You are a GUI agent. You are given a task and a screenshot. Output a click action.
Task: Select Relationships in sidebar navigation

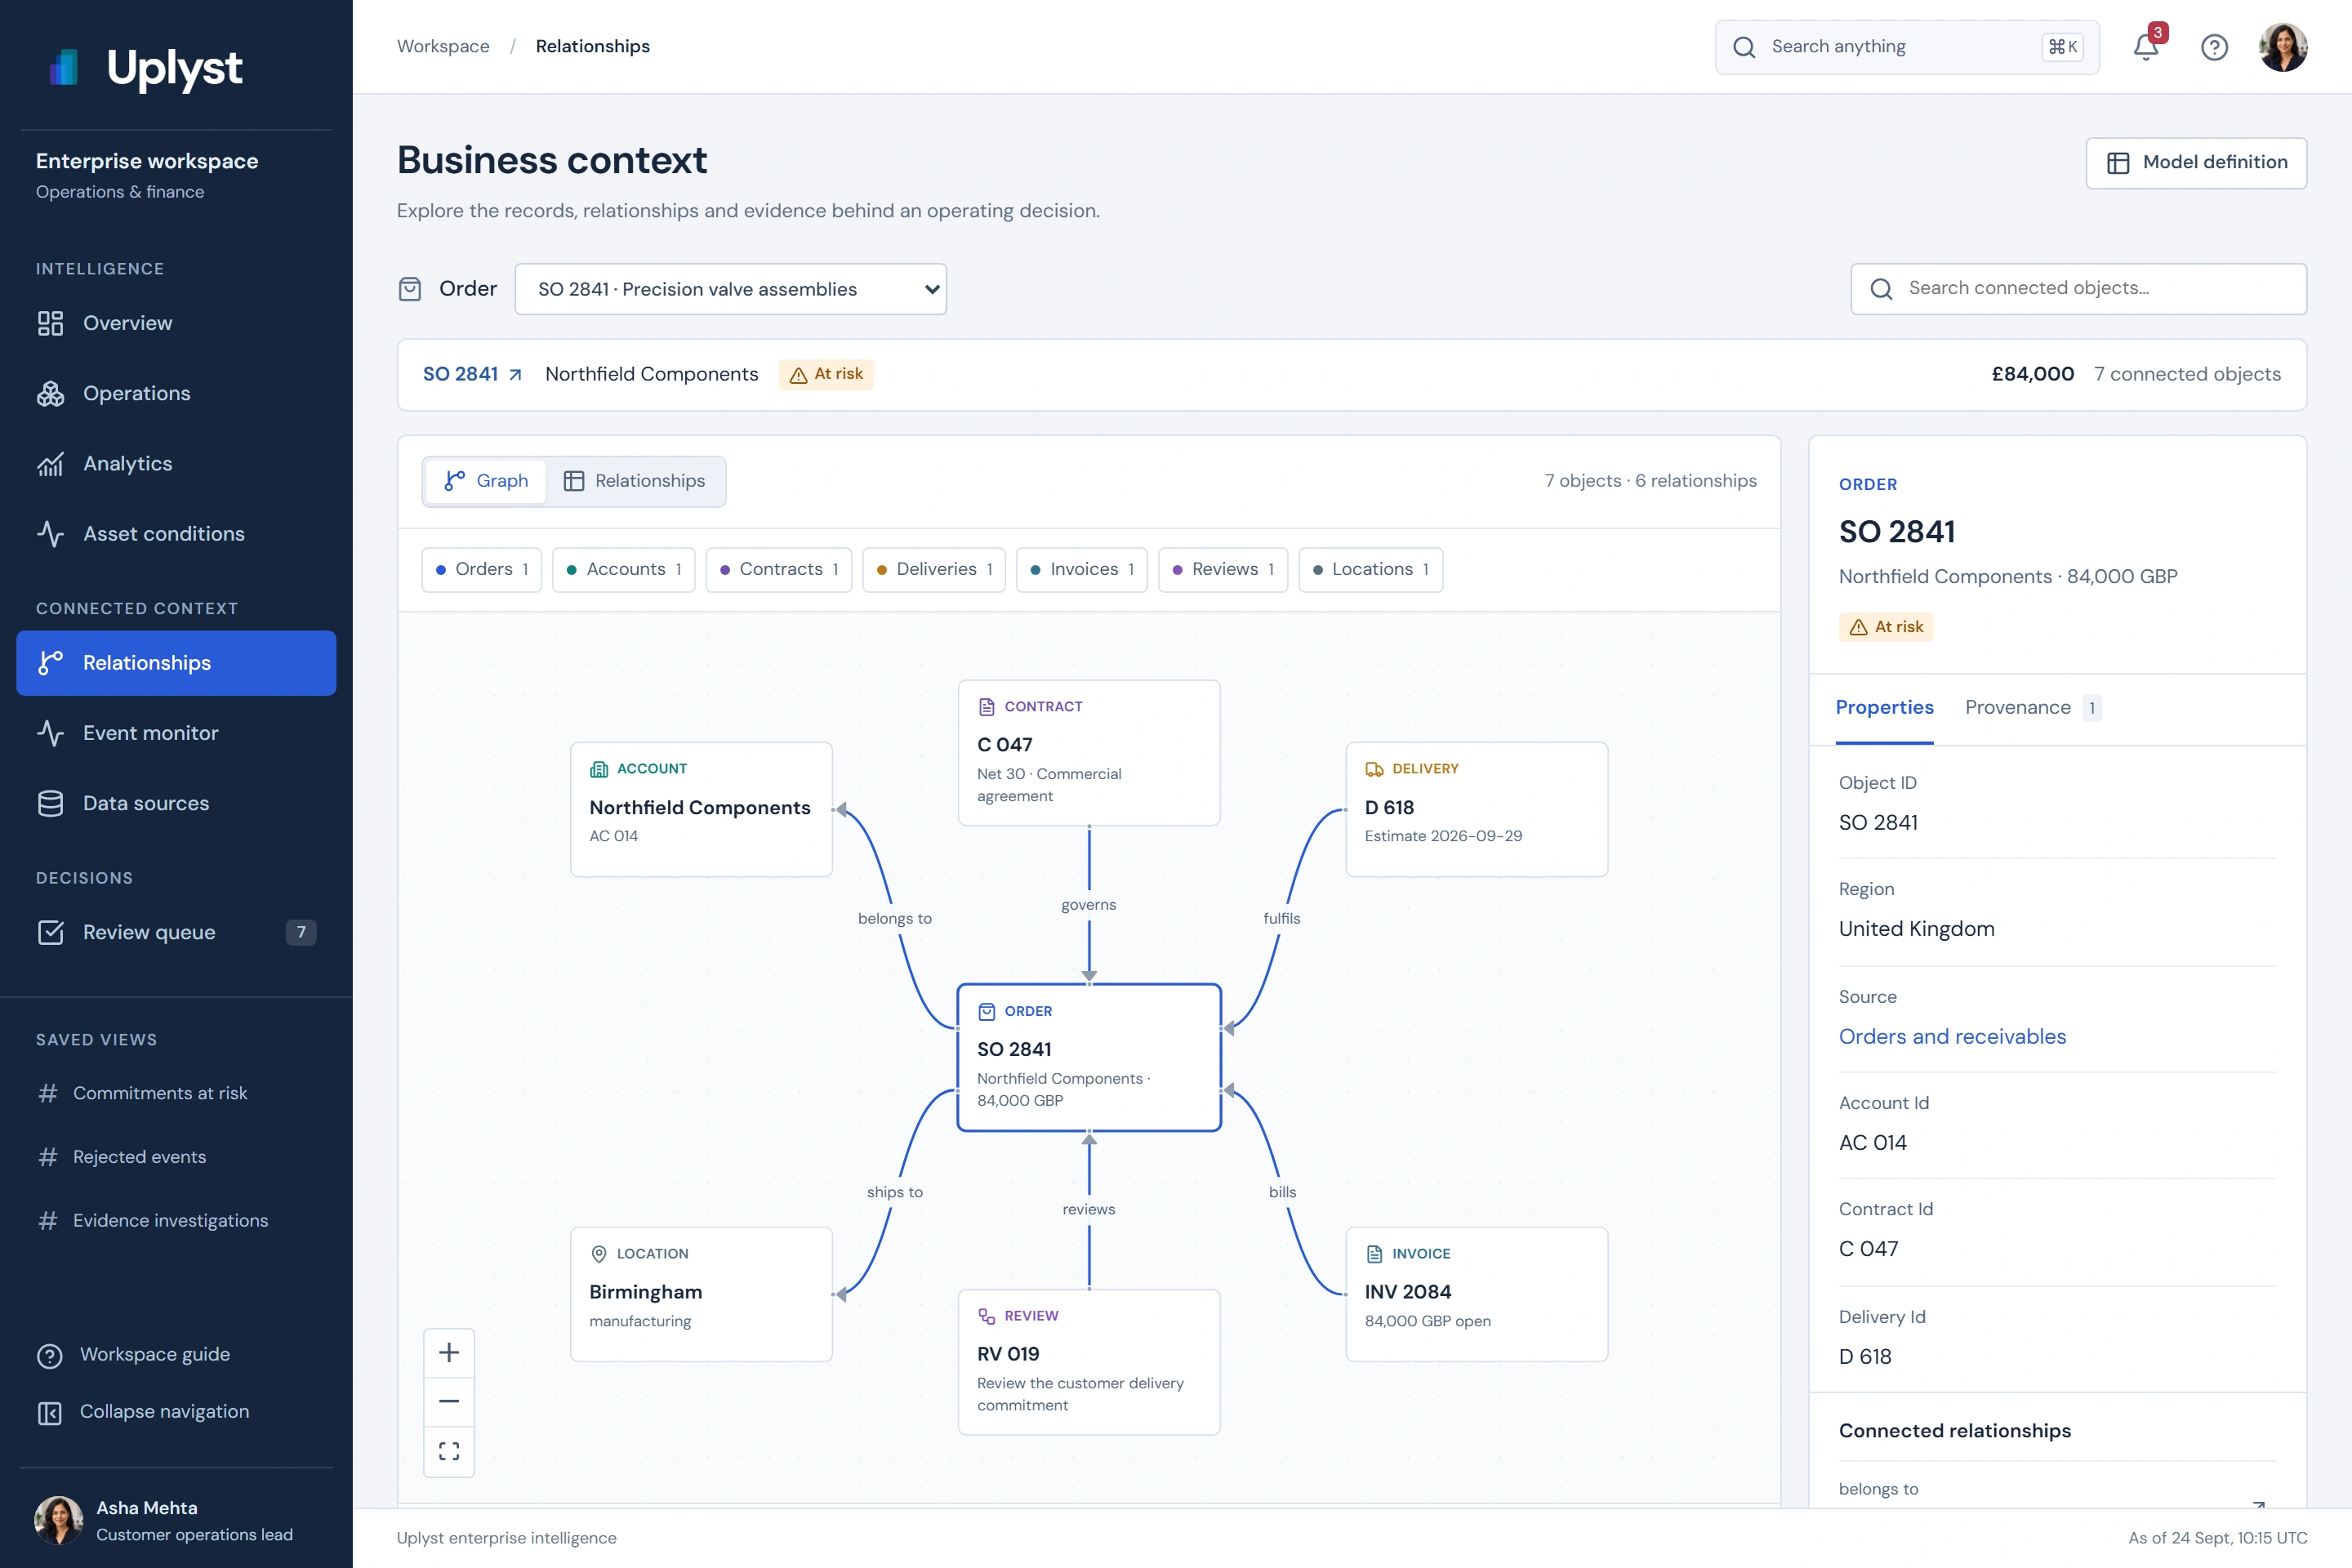176,663
